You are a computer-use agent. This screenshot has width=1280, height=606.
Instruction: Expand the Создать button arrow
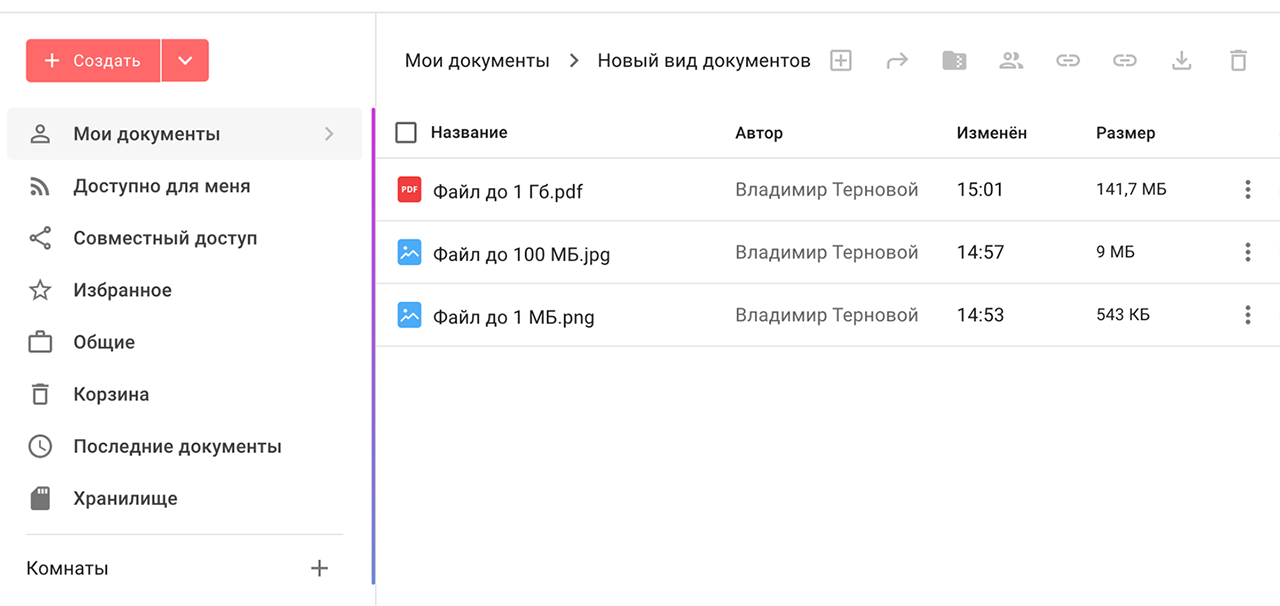pyautogui.click(x=186, y=60)
